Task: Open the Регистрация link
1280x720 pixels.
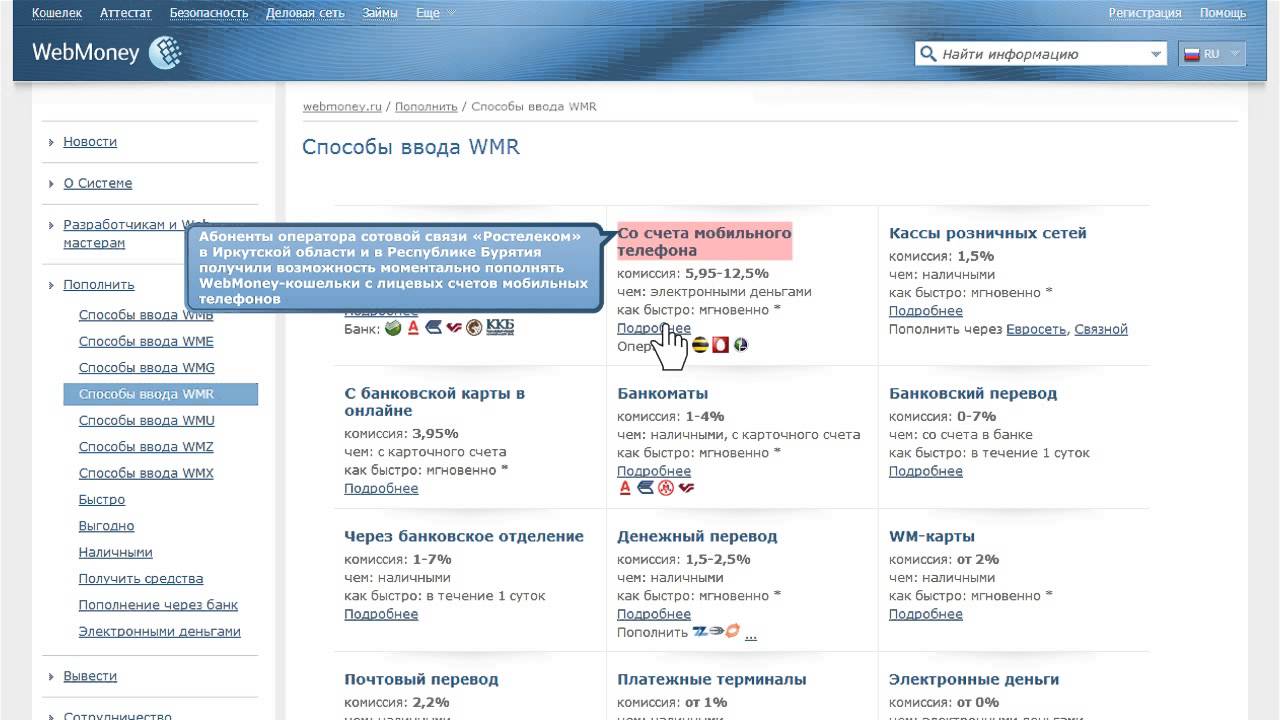Action: click(x=1144, y=13)
